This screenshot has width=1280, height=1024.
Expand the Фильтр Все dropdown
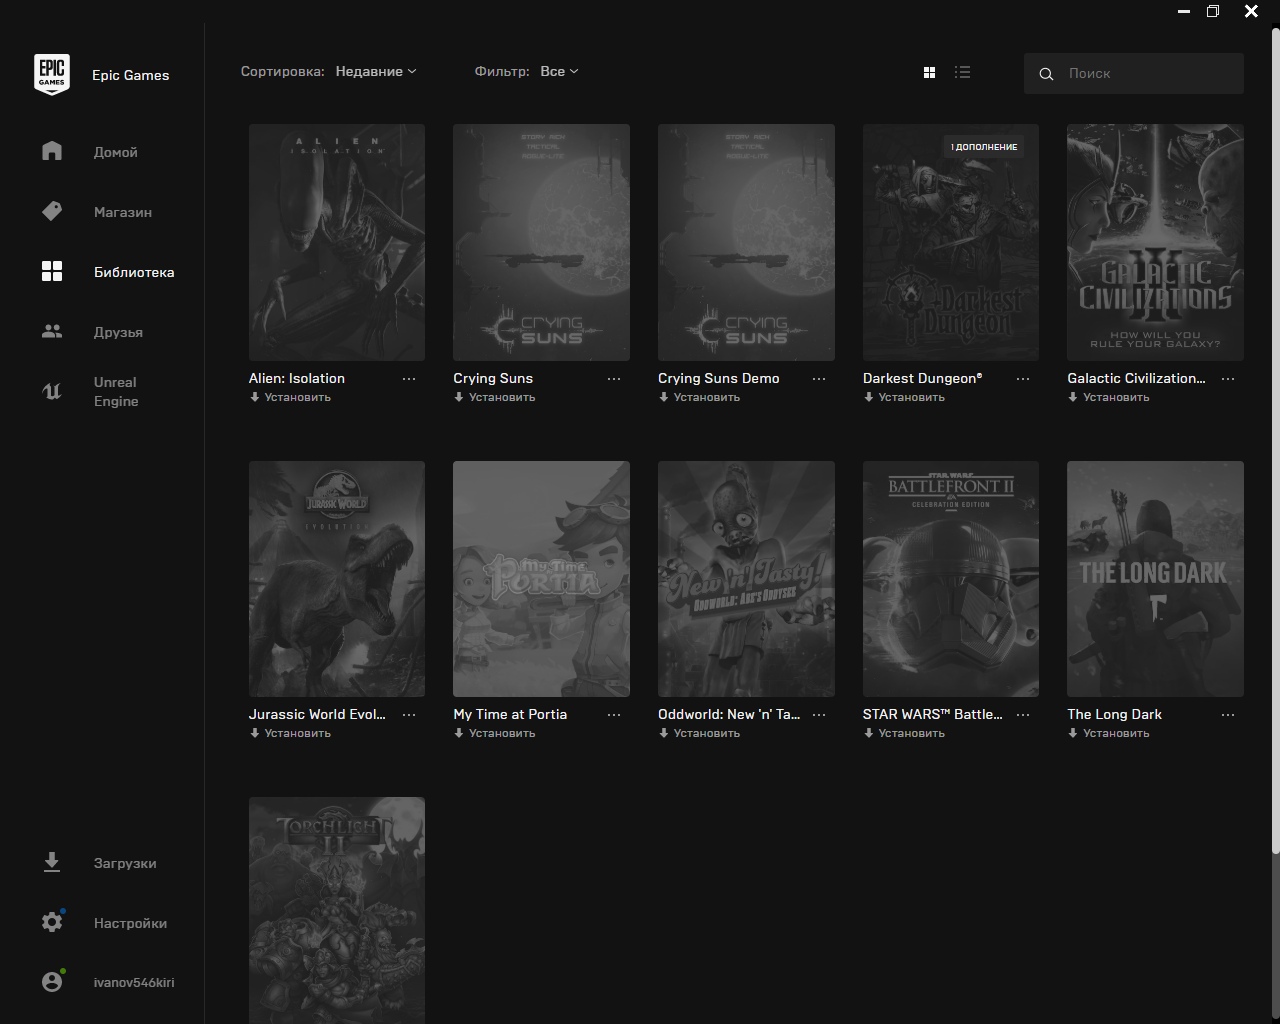559,71
